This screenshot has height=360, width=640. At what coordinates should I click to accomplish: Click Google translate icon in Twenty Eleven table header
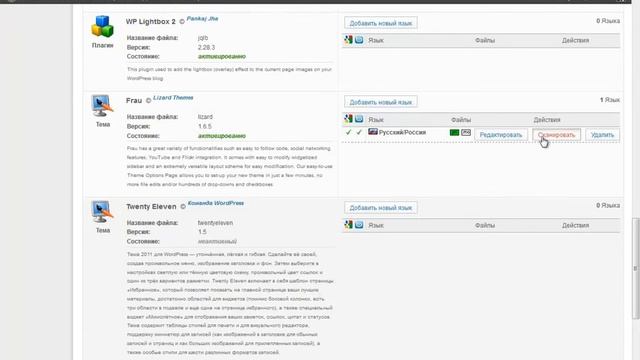pos(348,224)
